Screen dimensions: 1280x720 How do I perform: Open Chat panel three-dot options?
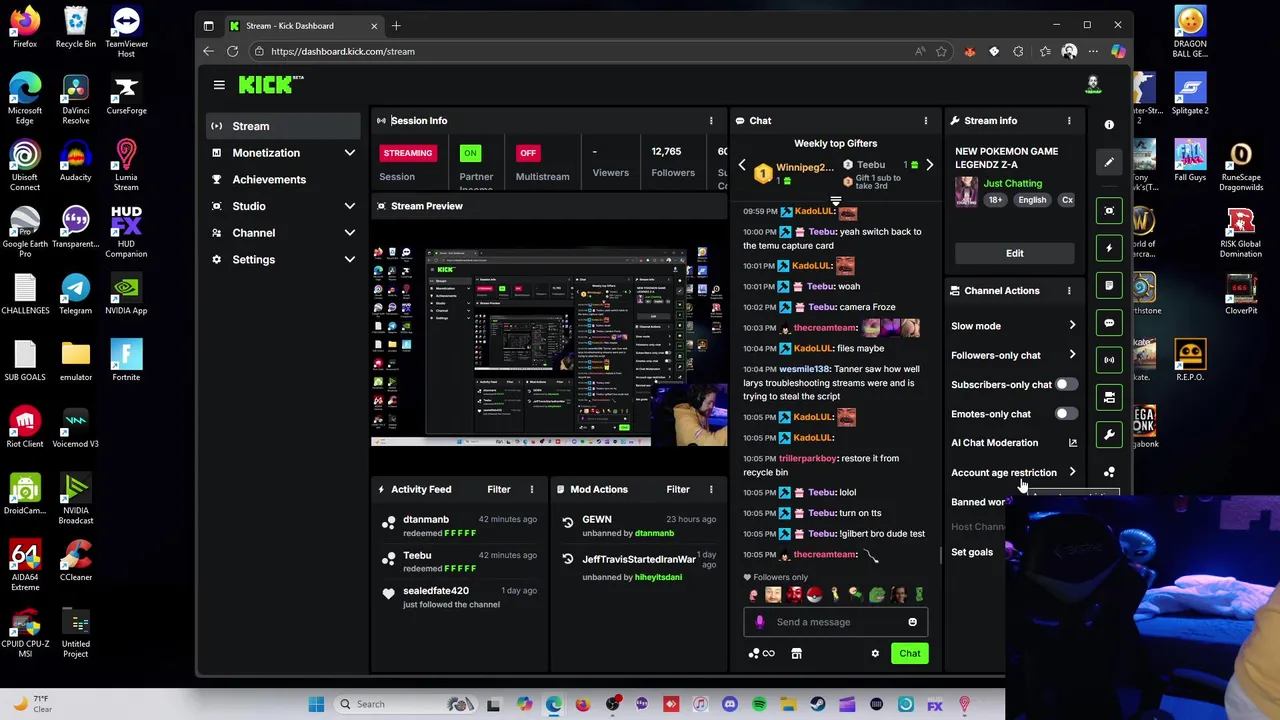pyautogui.click(x=926, y=121)
